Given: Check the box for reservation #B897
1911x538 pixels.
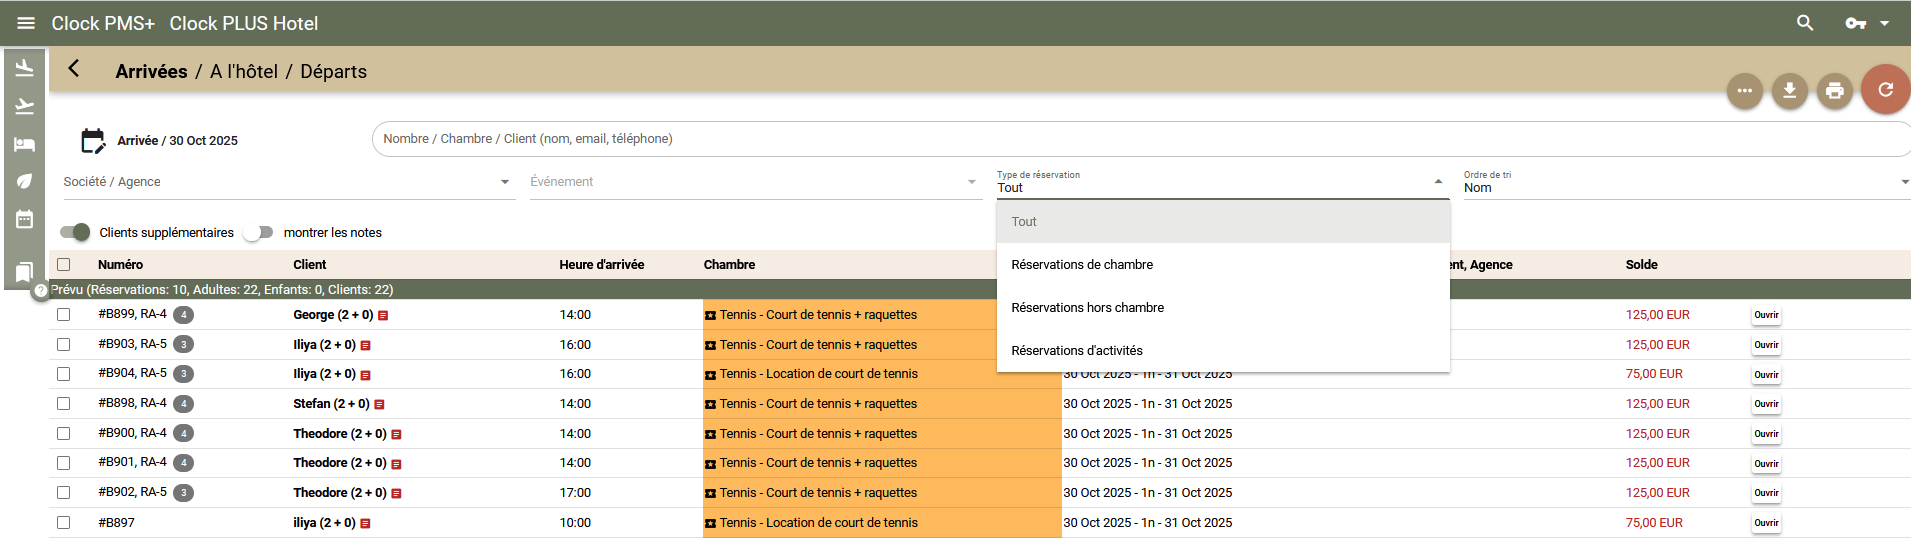Looking at the screenshot, I should [x=64, y=522].
